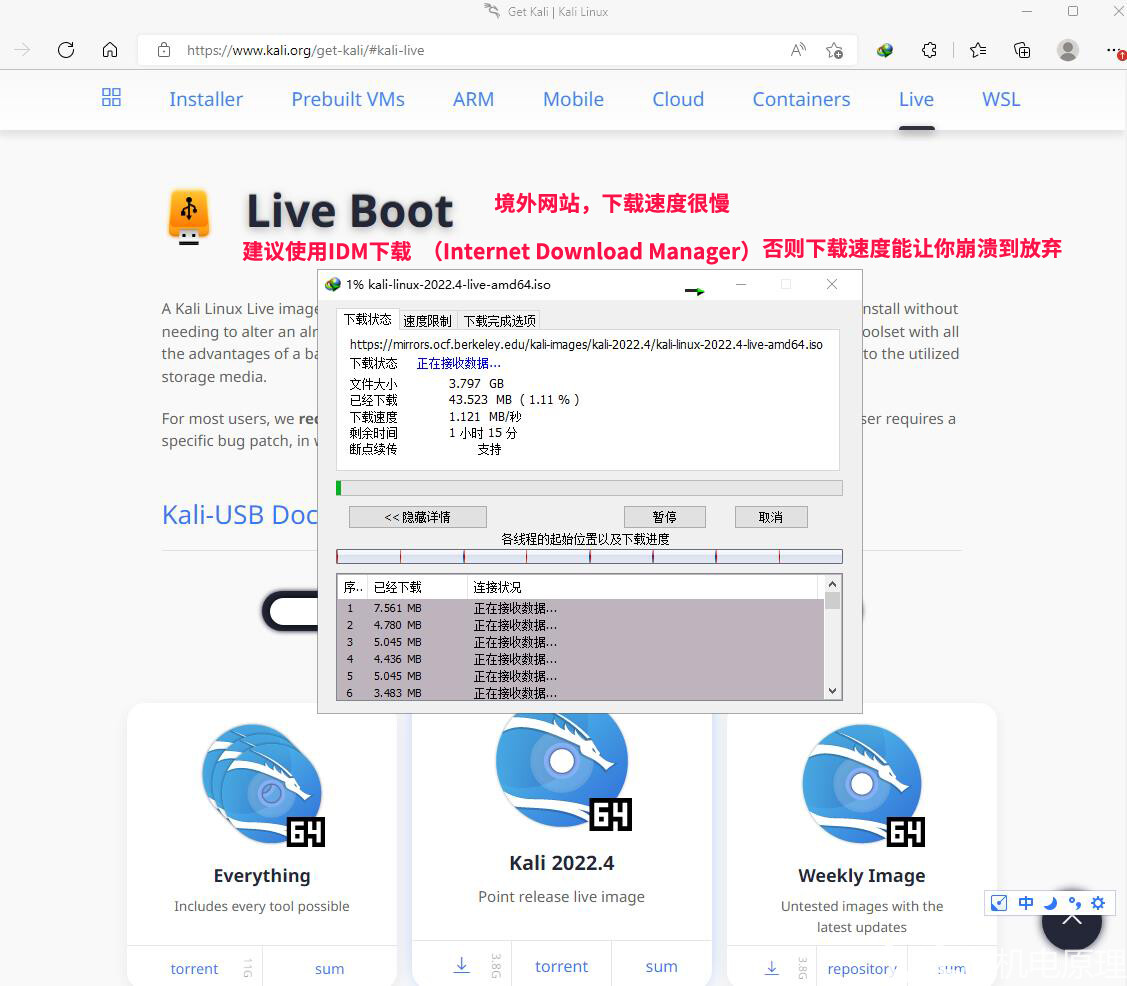The image size is (1127, 986).
Task: Click the Everything sum link
Action: (329, 969)
